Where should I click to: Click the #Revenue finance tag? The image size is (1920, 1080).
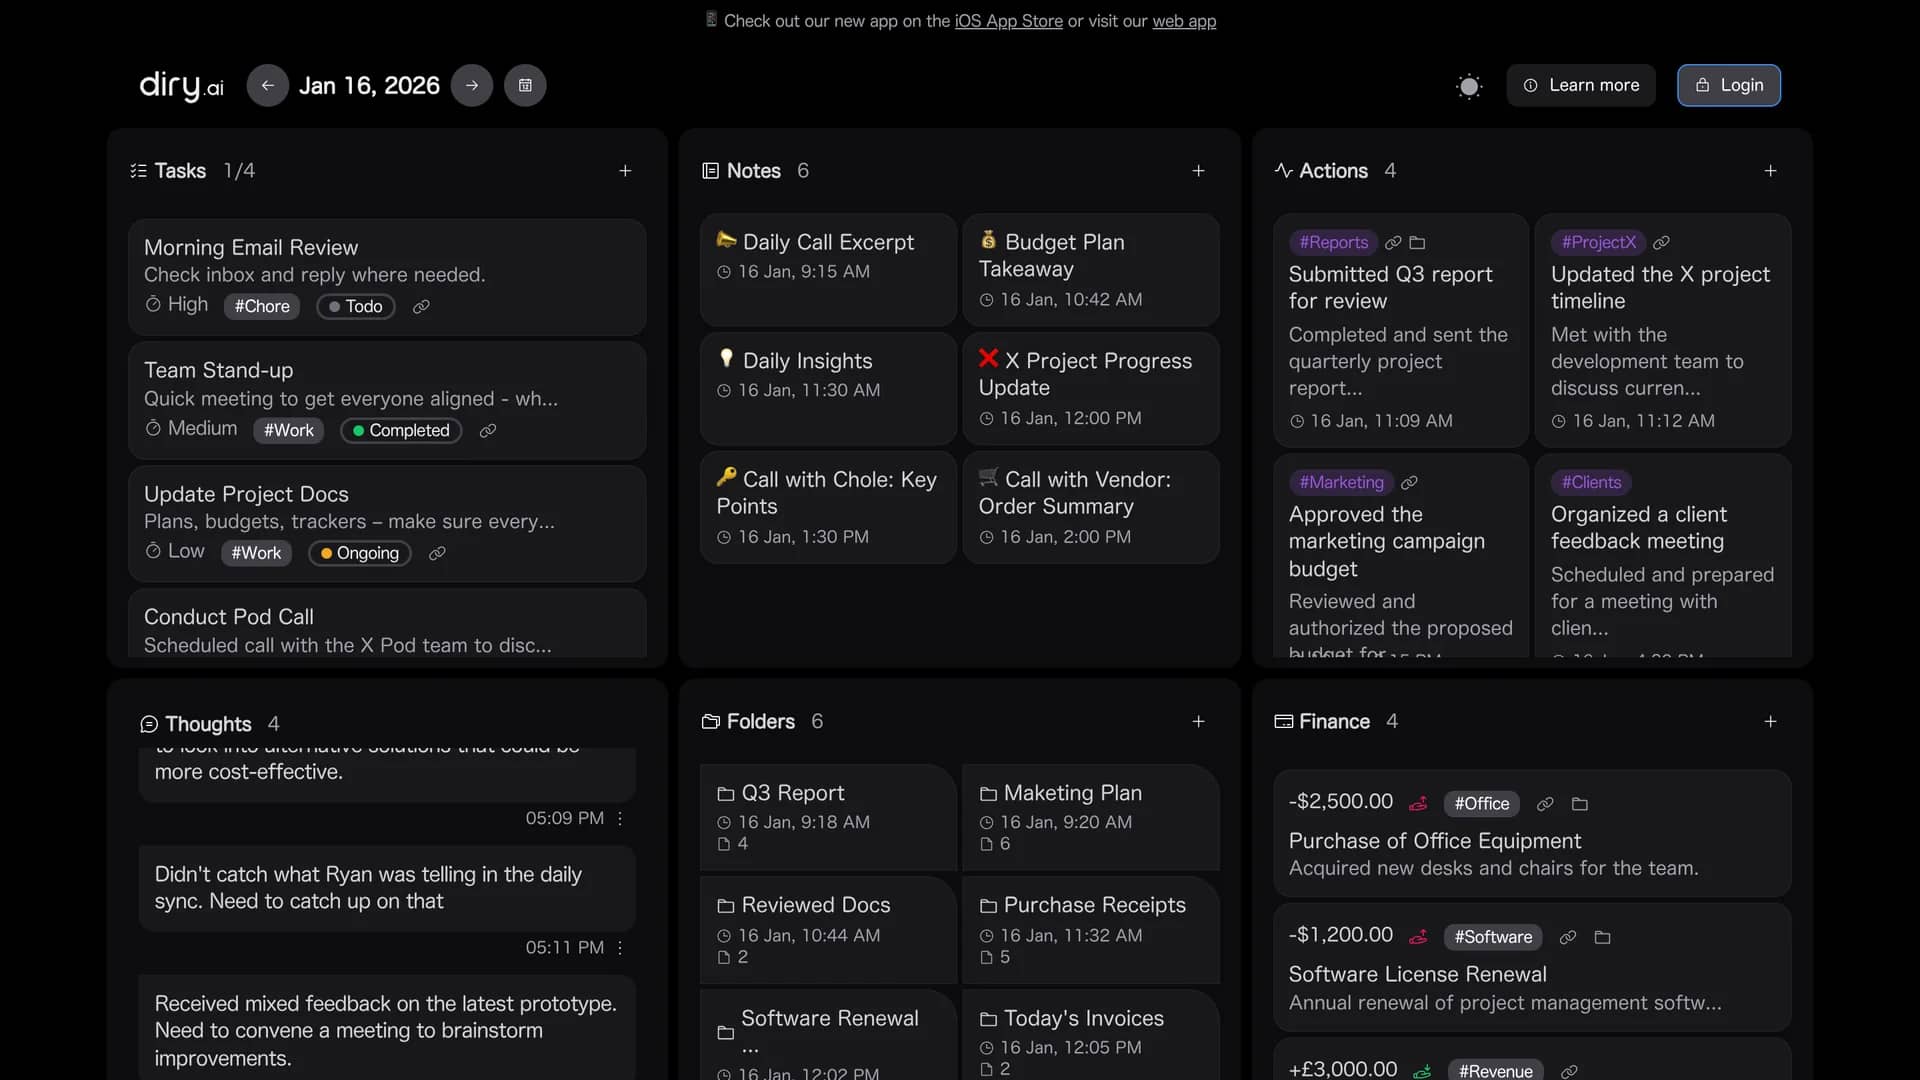click(x=1495, y=1071)
